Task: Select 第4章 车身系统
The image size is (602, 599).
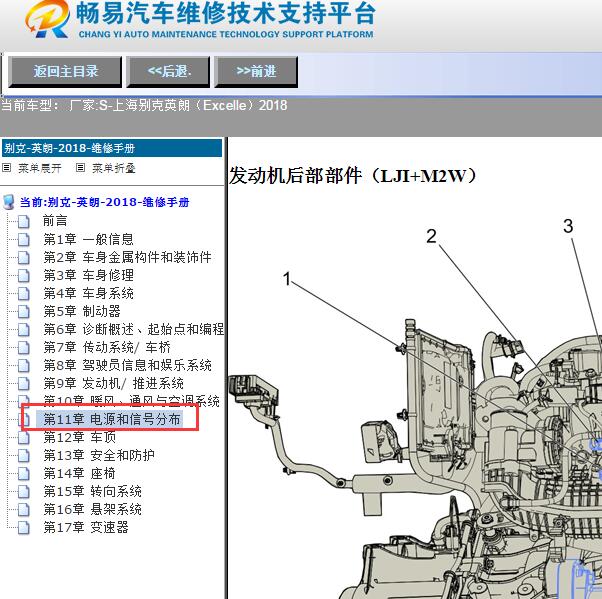Action: [x=88, y=293]
